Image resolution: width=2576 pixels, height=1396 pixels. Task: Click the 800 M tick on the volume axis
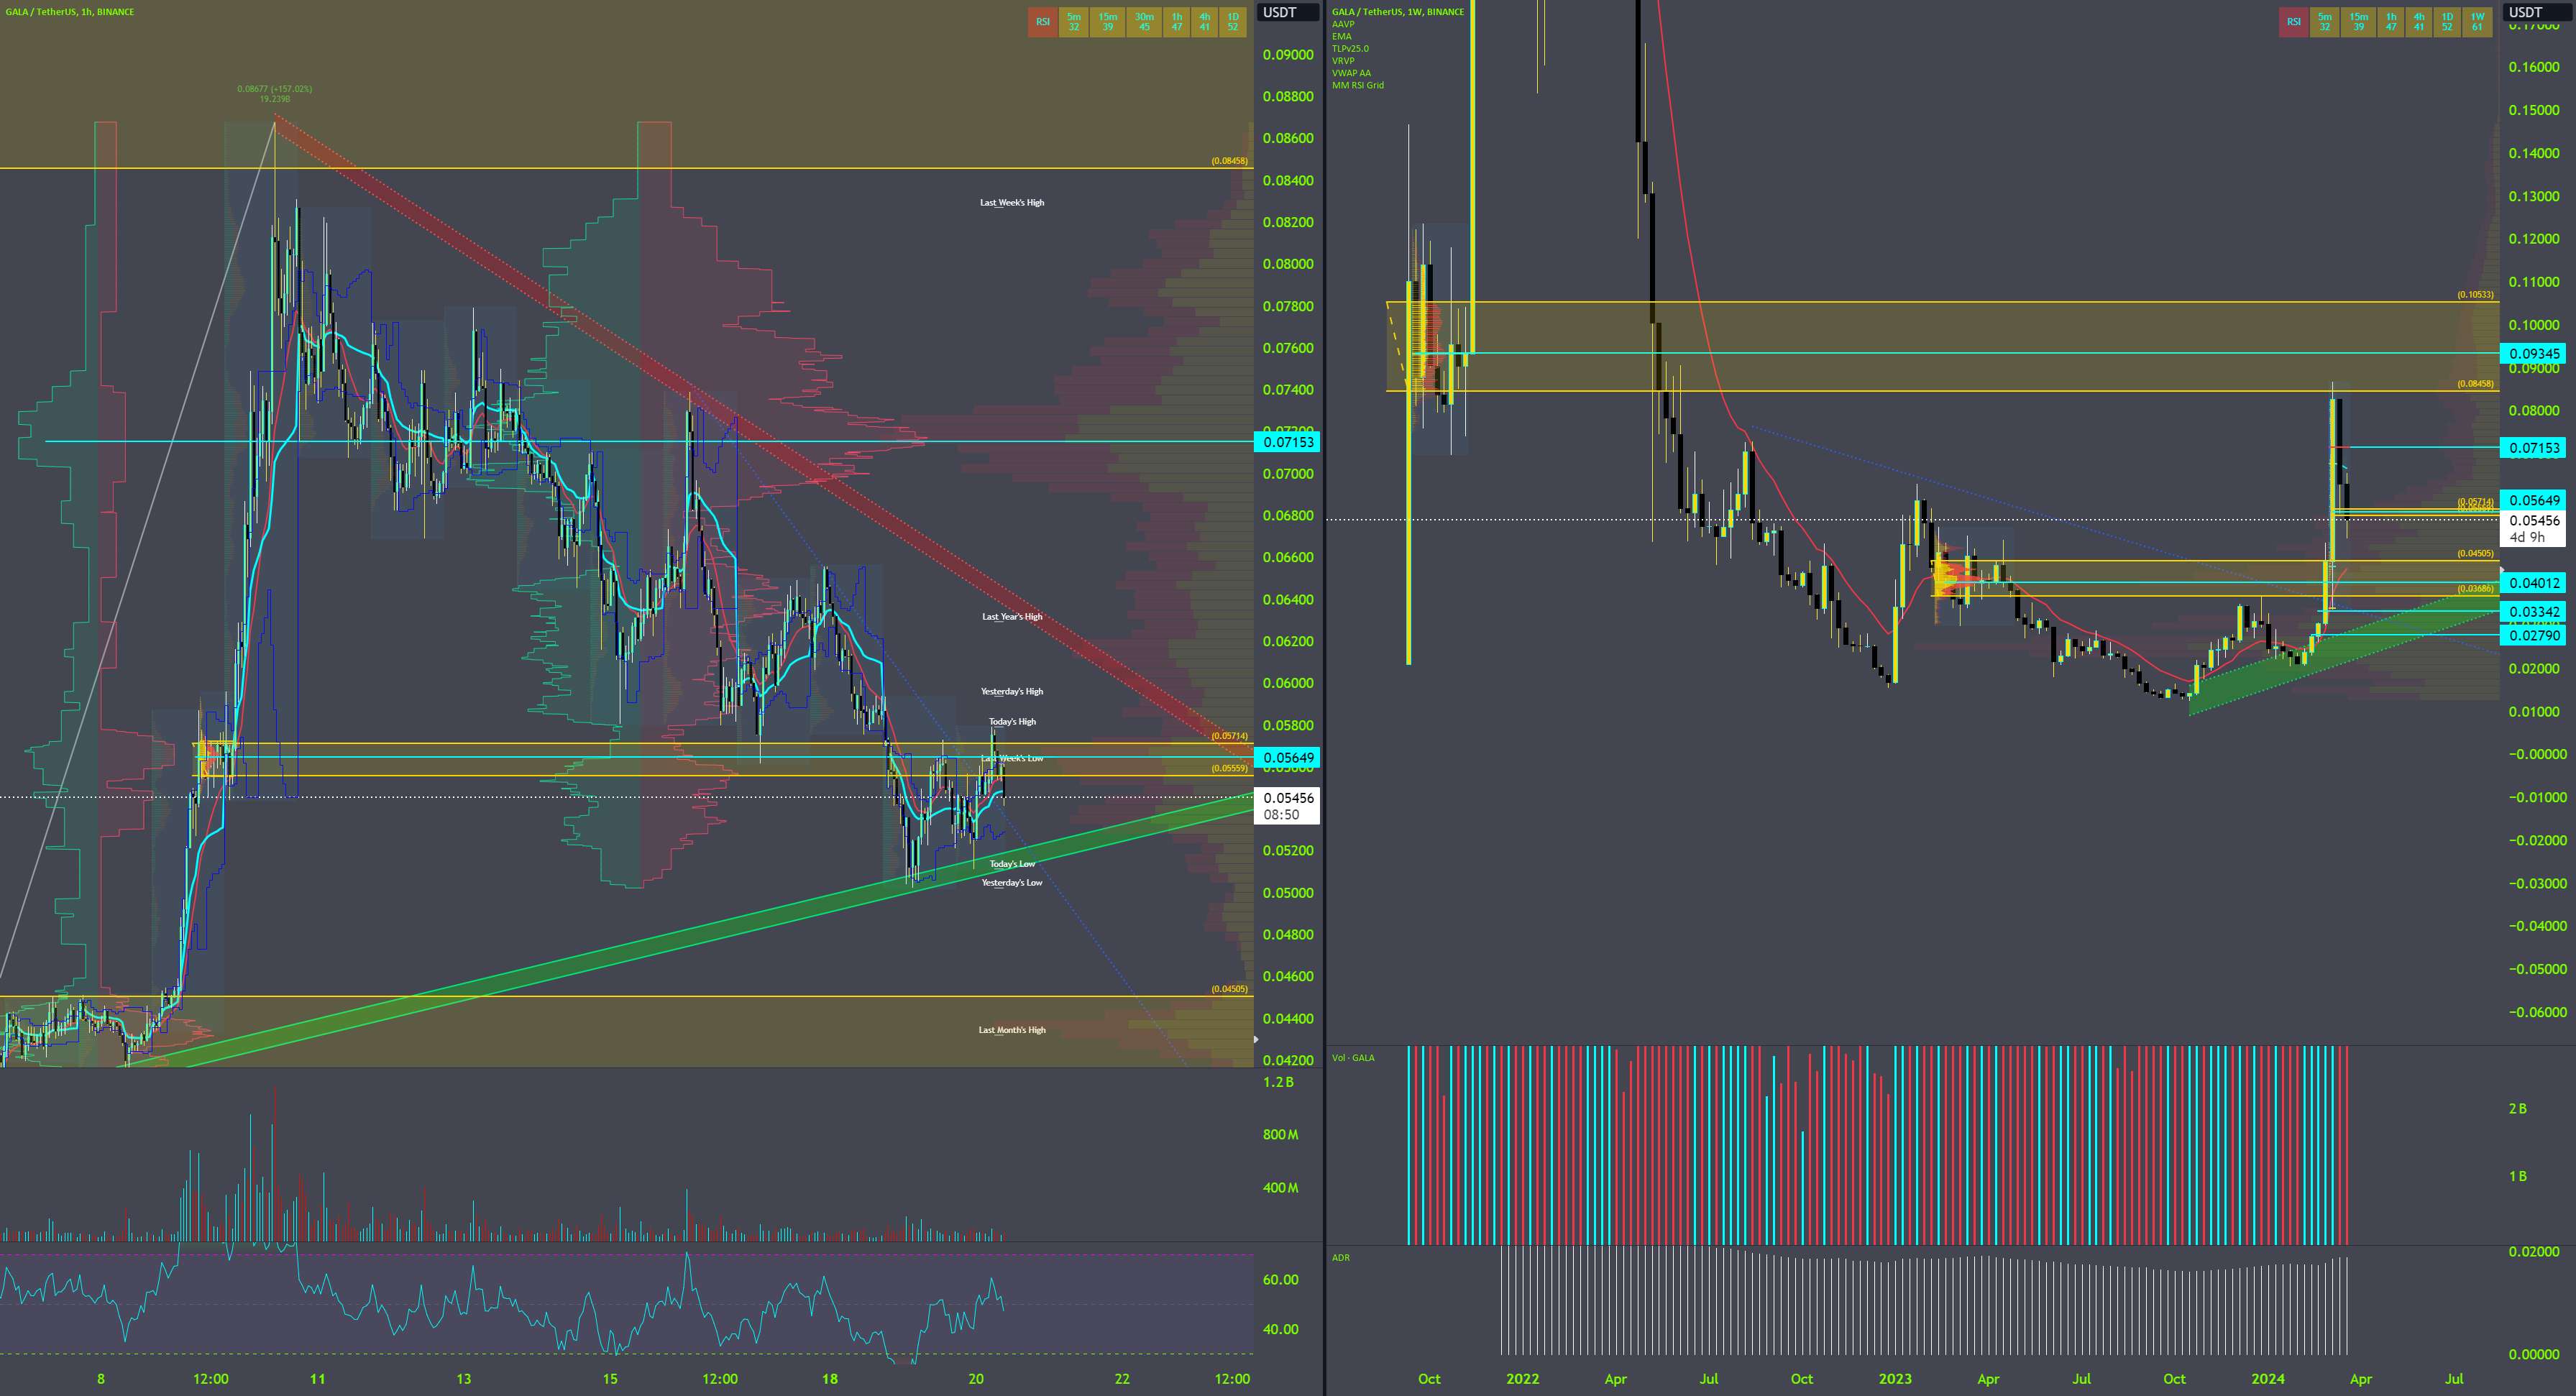[x=1280, y=1134]
